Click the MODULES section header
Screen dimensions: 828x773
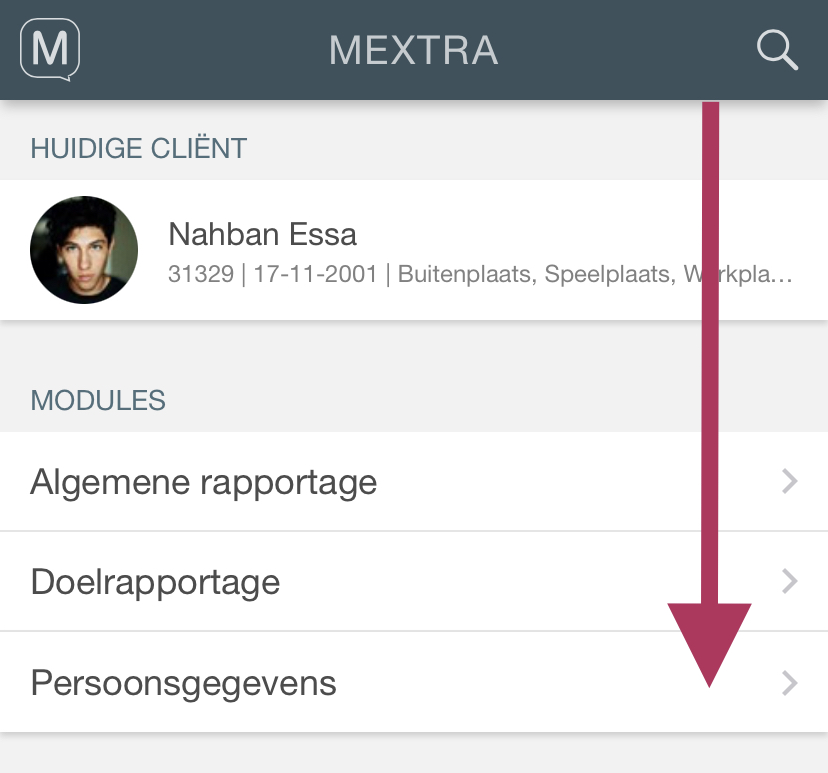click(x=98, y=400)
